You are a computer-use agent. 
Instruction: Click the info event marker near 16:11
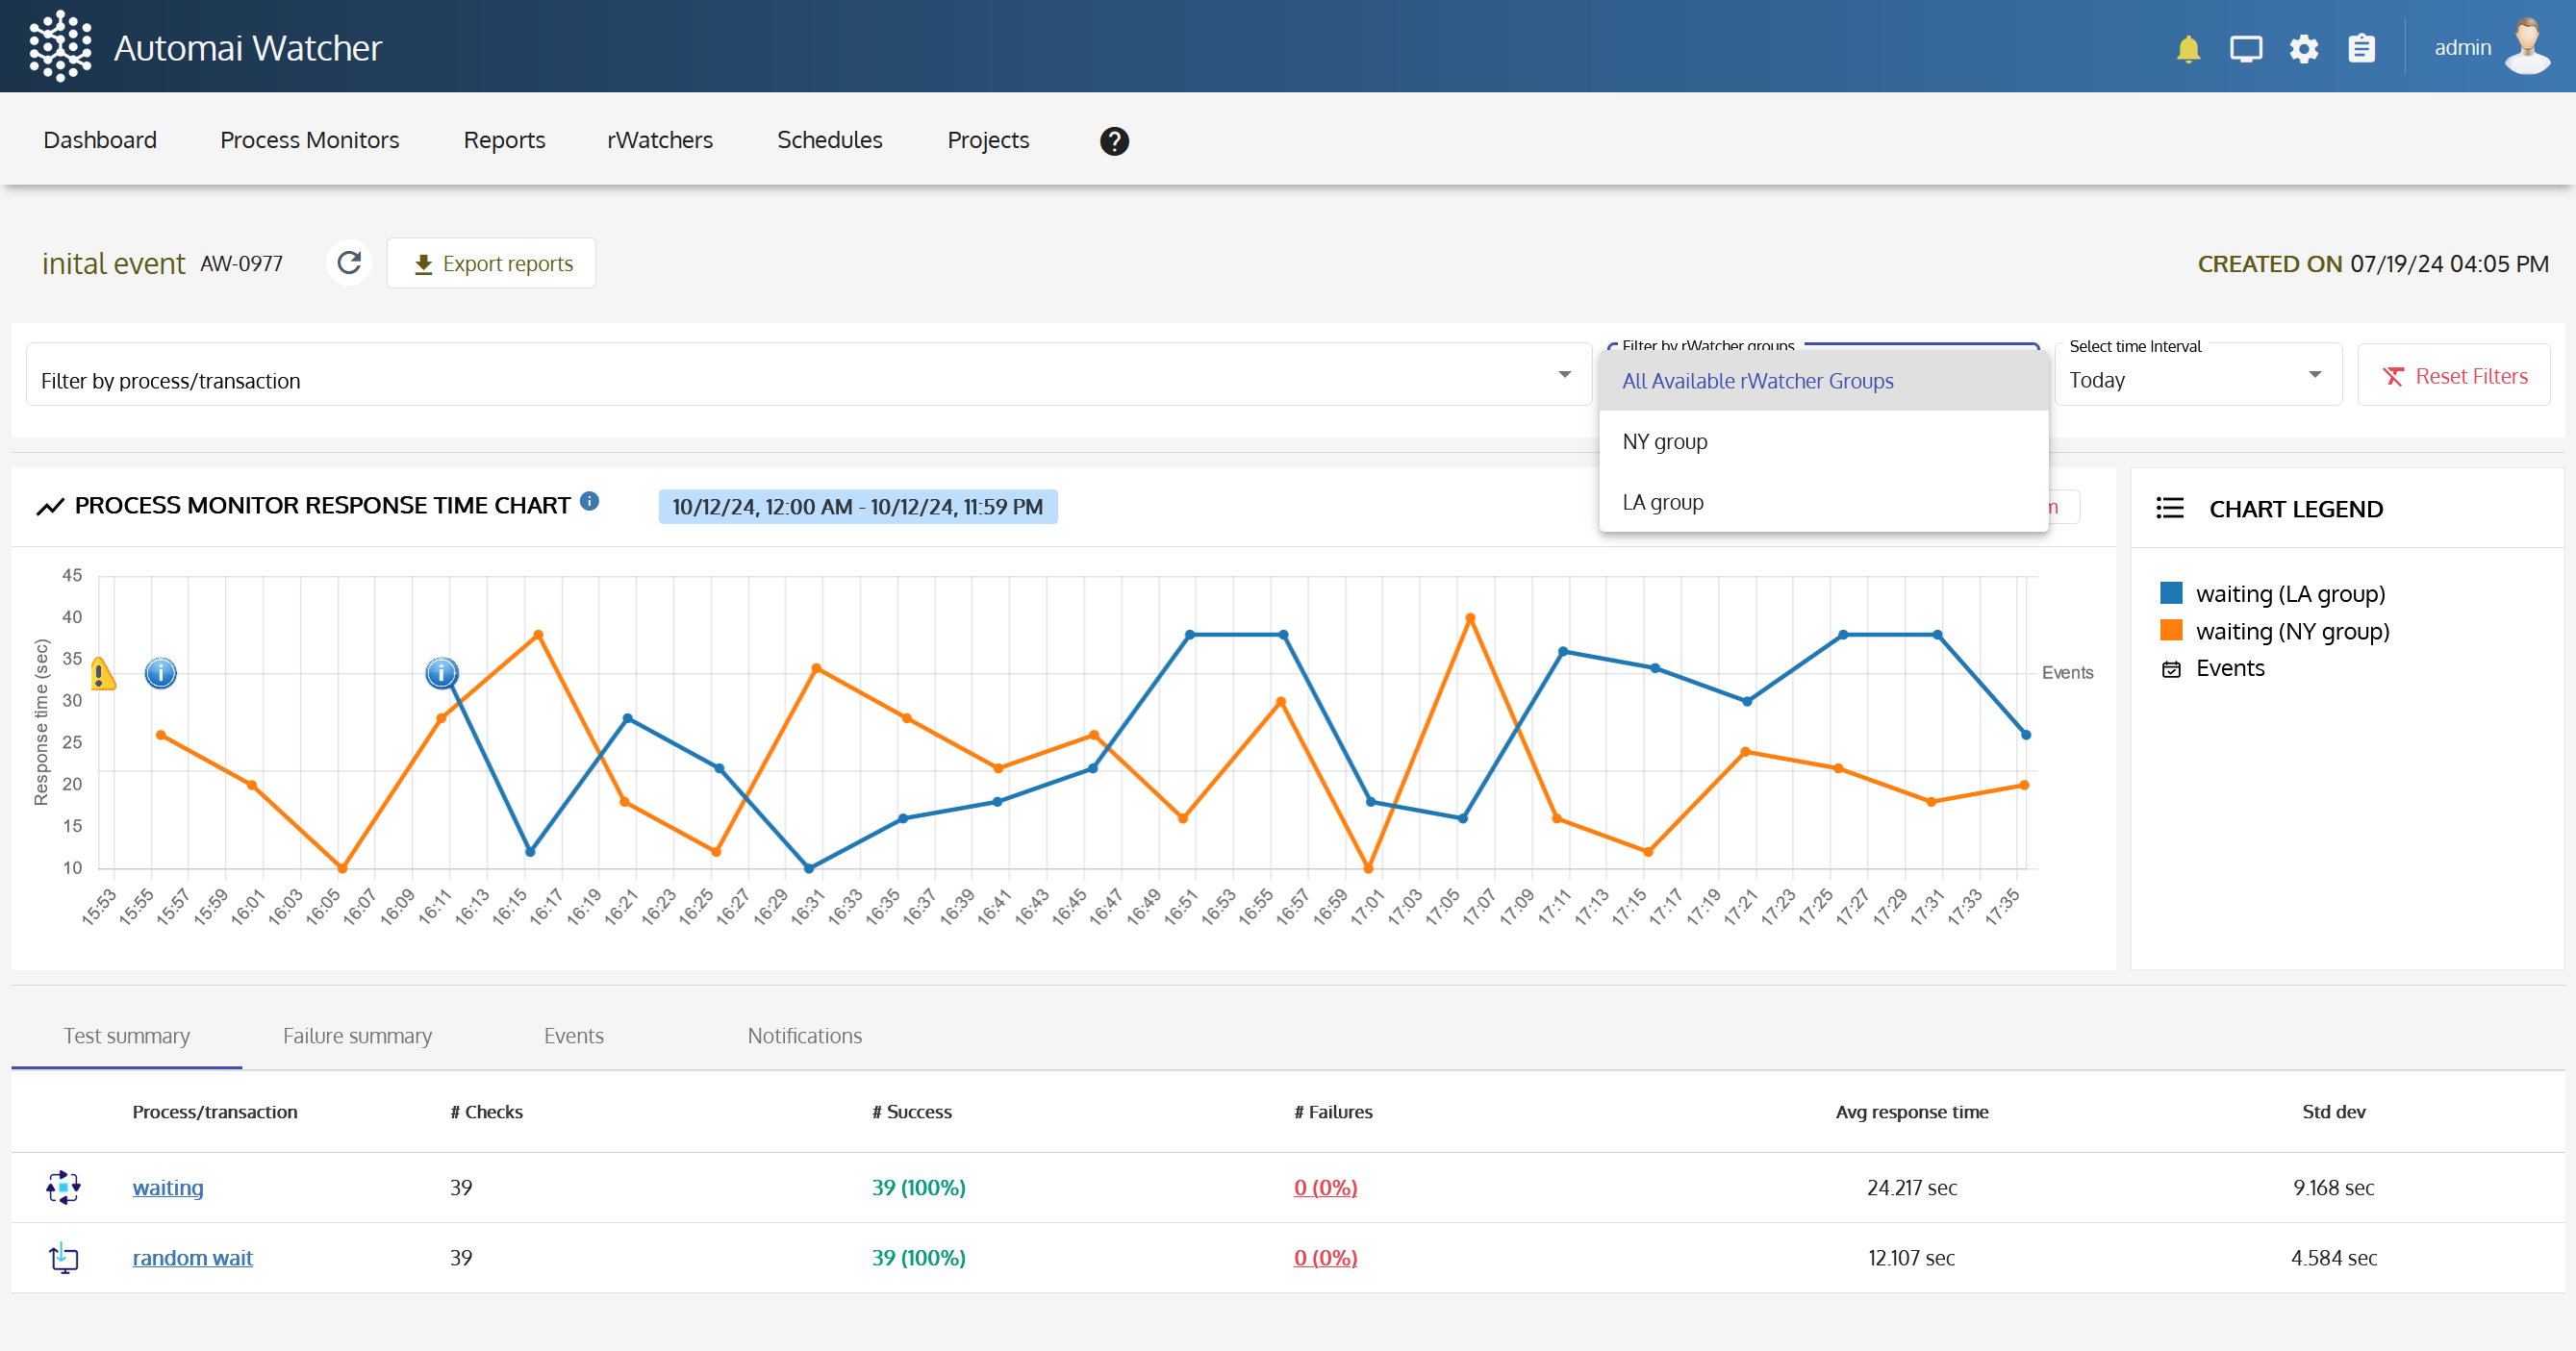(442, 673)
